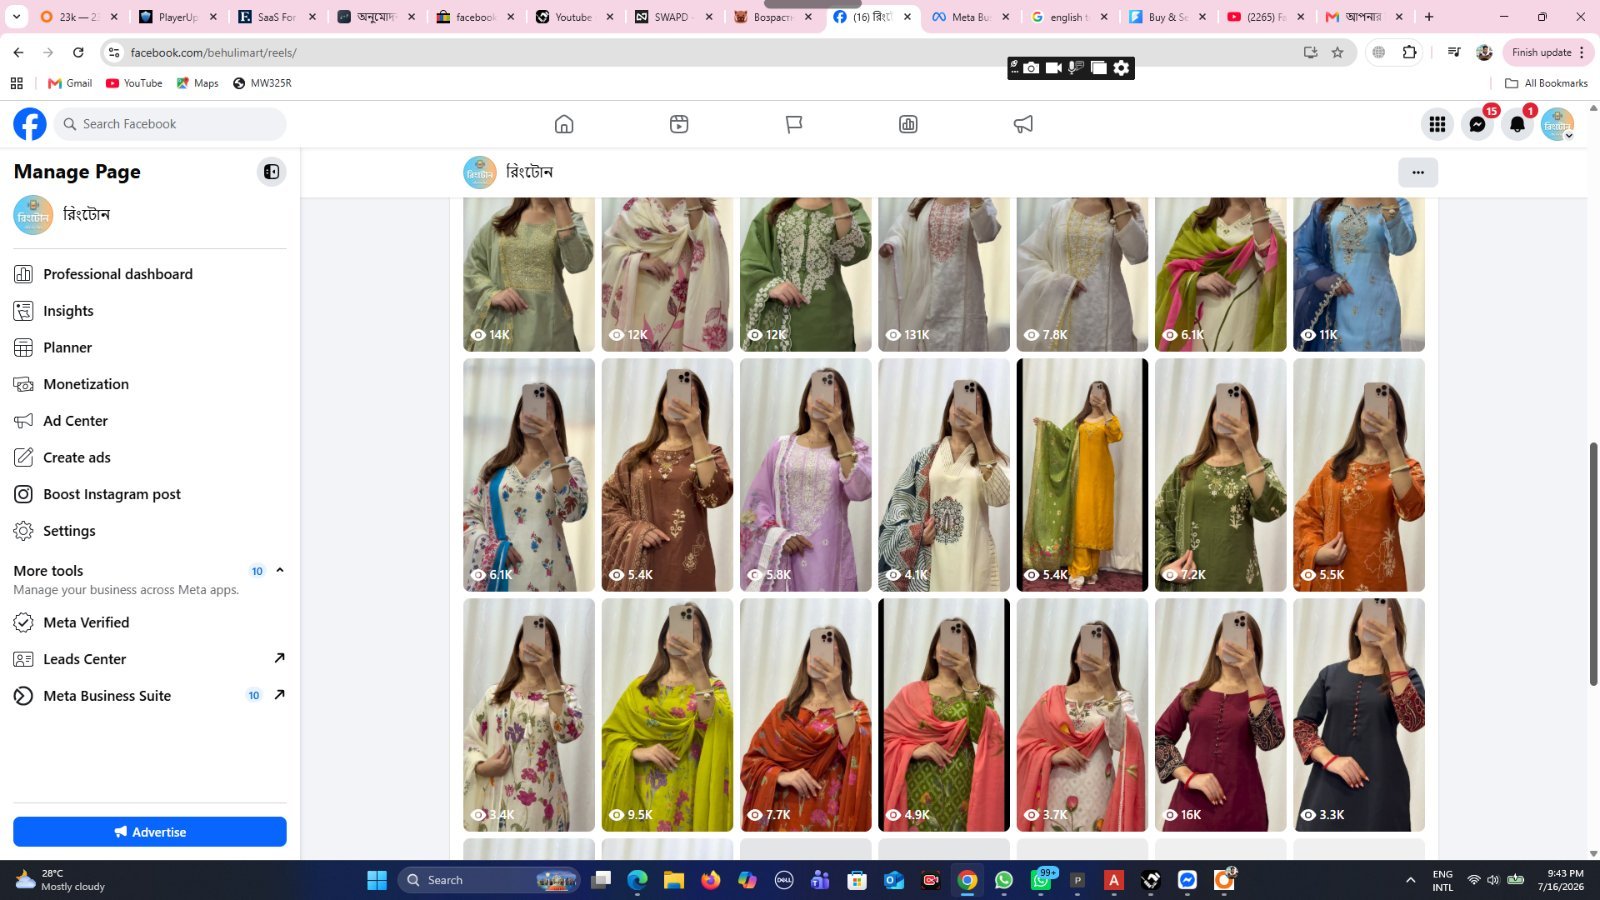Open the maroon dress reel with 16K views
This screenshot has height=900, width=1600.
tap(1220, 715)
